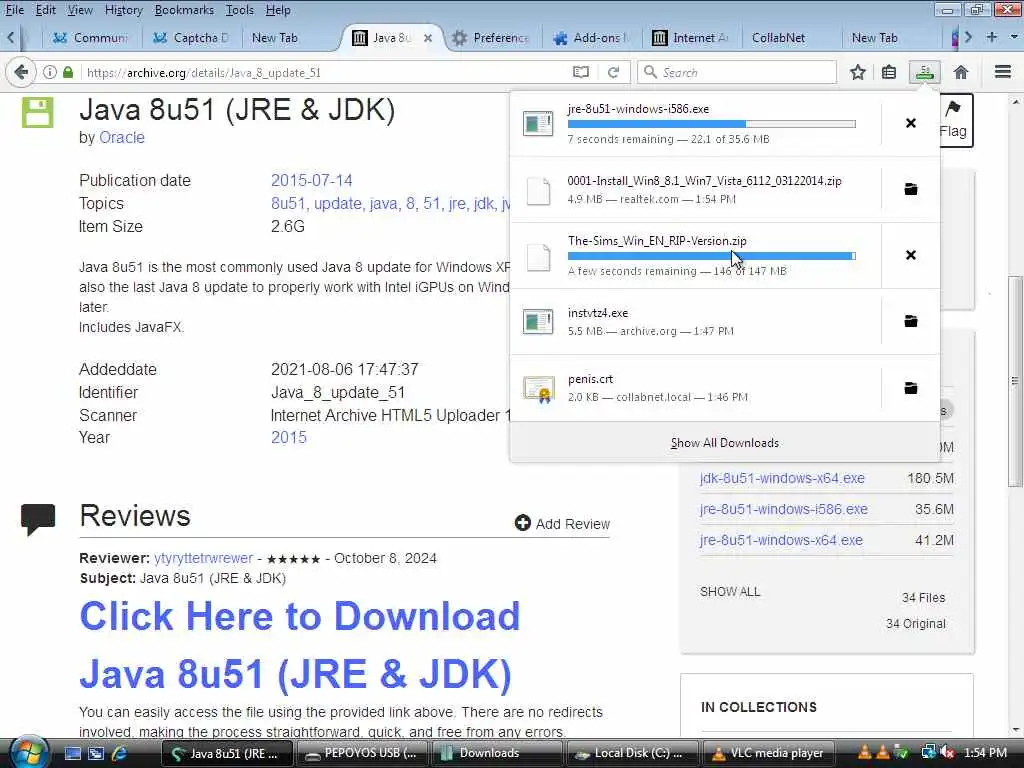
Task: Click the Reviews speech bubble icon
Action: (x=38, y=519)
